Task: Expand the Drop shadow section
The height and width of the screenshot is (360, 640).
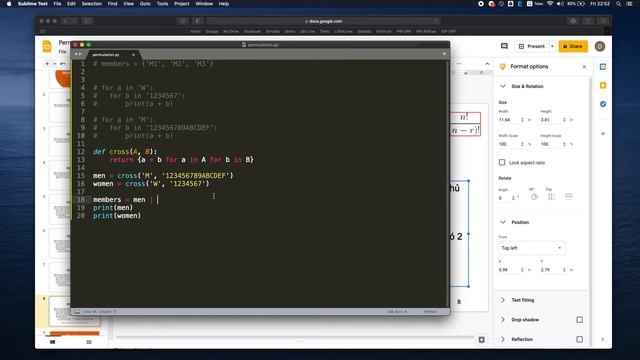Action: click(x=503, y=320)
